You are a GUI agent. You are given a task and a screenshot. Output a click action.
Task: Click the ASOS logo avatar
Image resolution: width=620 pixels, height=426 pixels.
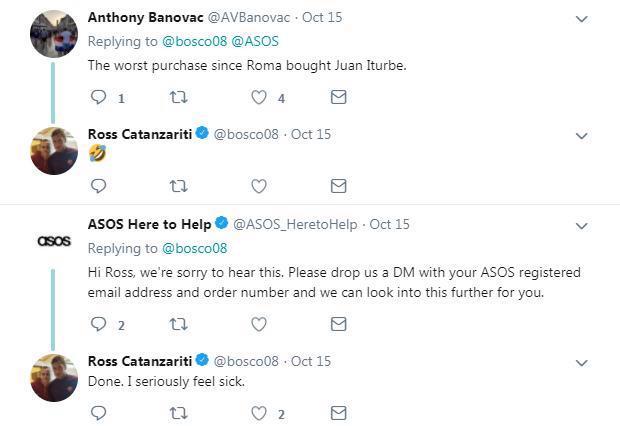[x=54, y=241]
